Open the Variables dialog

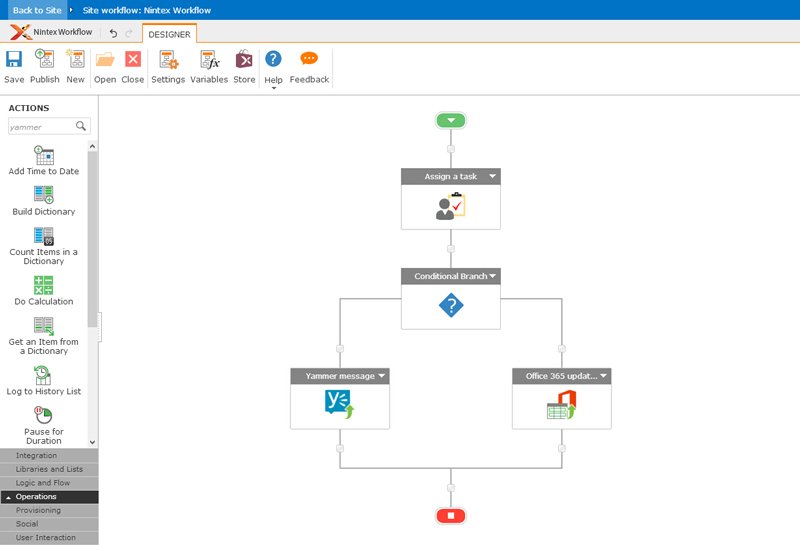coord(209,66)
